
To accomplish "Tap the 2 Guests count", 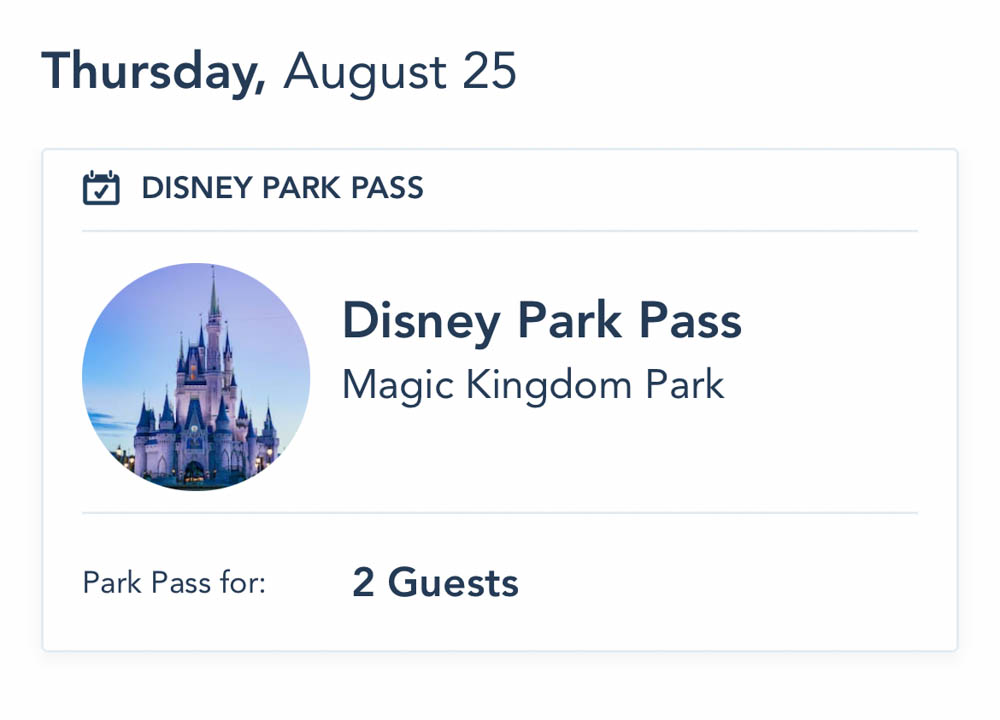I will coord(435,582).
